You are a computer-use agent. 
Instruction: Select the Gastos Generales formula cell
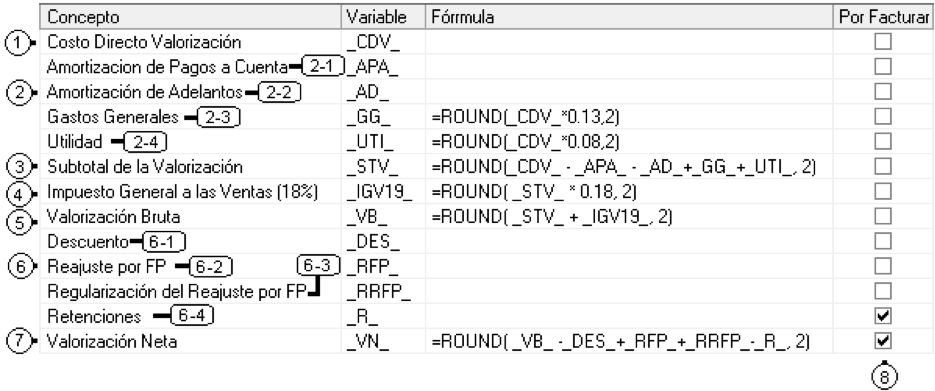pyautogui.click(x=629, y=117)
